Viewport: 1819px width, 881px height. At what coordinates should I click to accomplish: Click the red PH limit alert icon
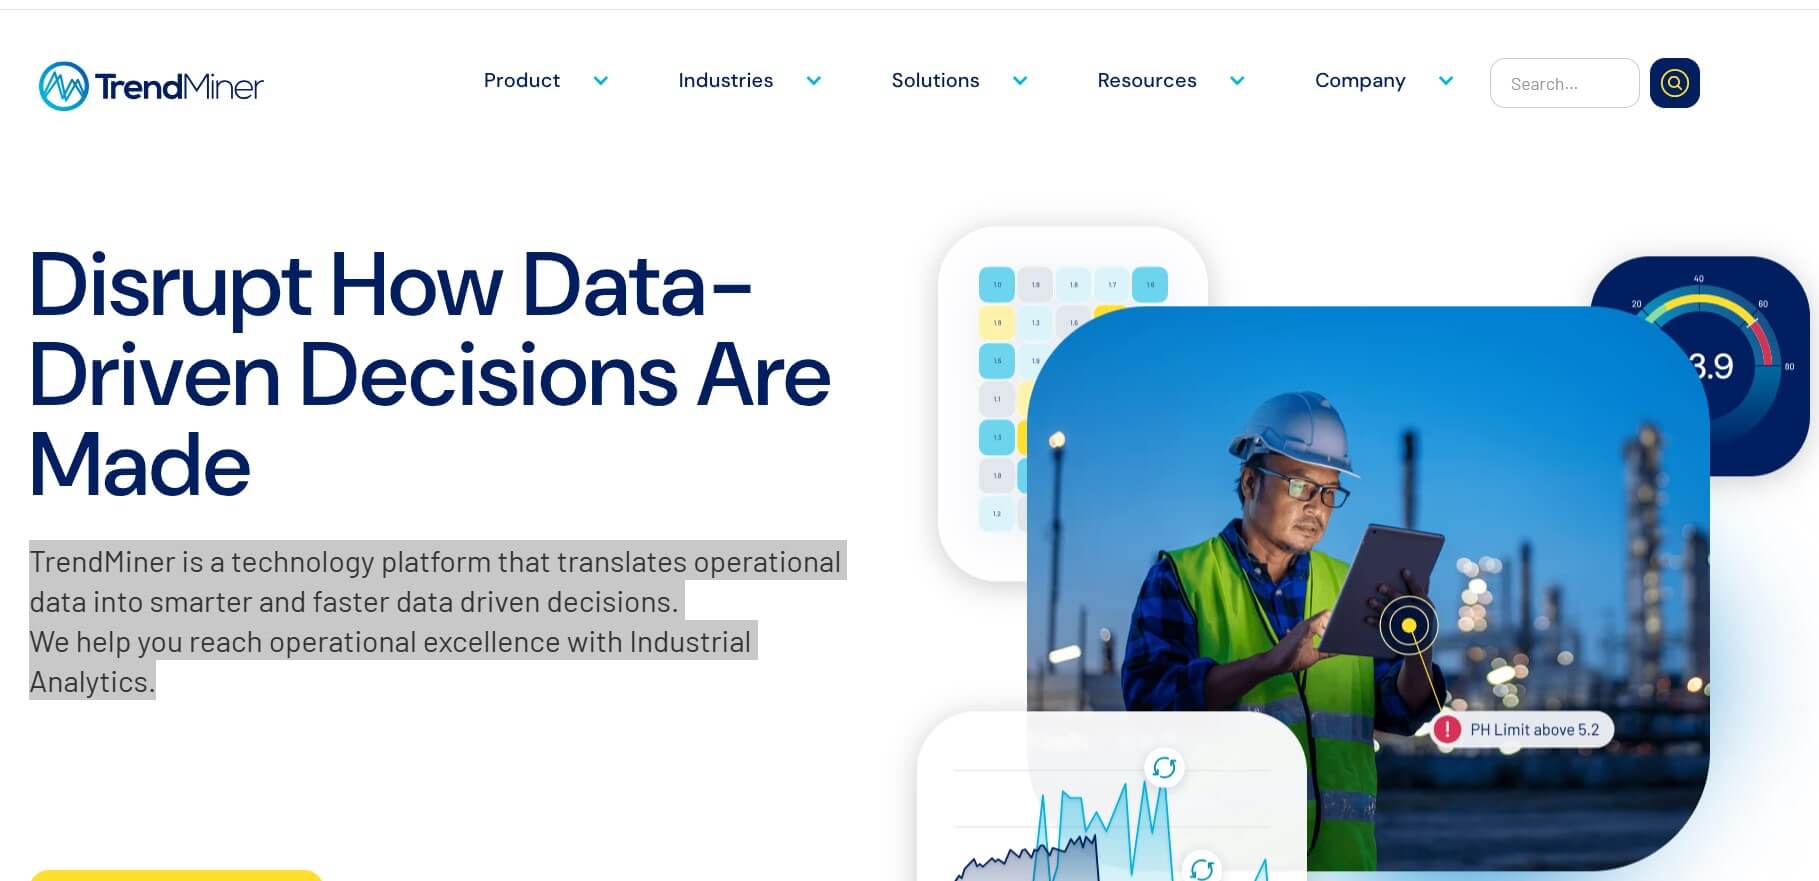(1447, 730)
